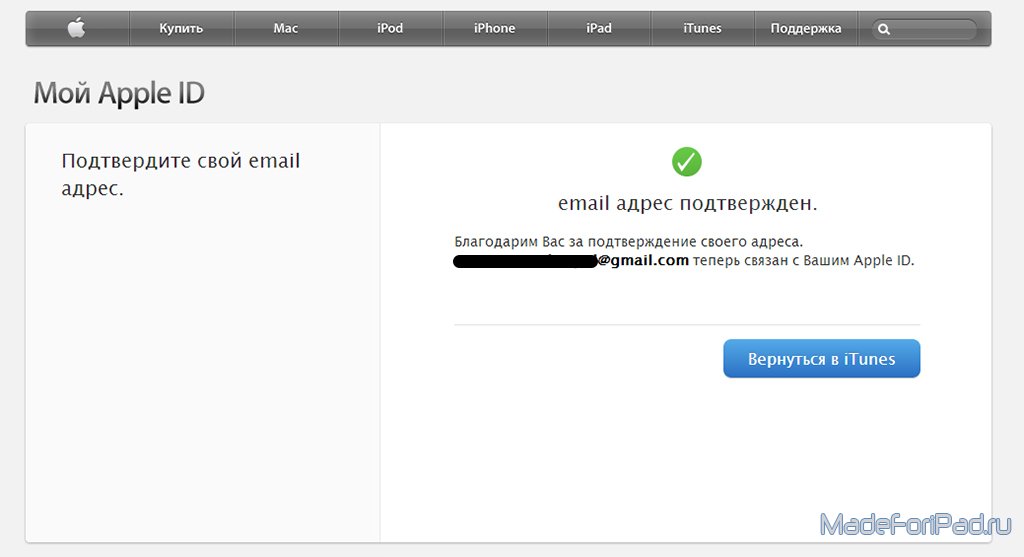Navigate to the iPad section
The height and width of the screenshot is (557, 1024).
click(x=599, y=29)
